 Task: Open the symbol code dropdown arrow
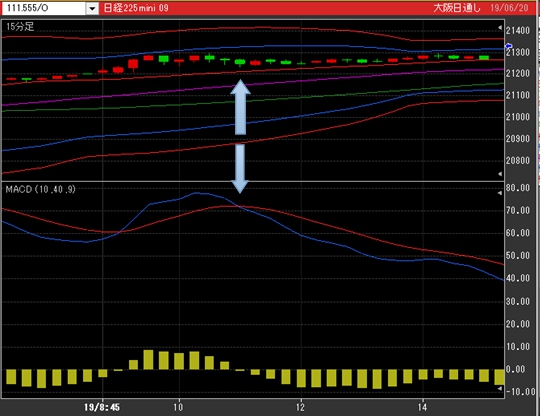[x=92, y=8]
